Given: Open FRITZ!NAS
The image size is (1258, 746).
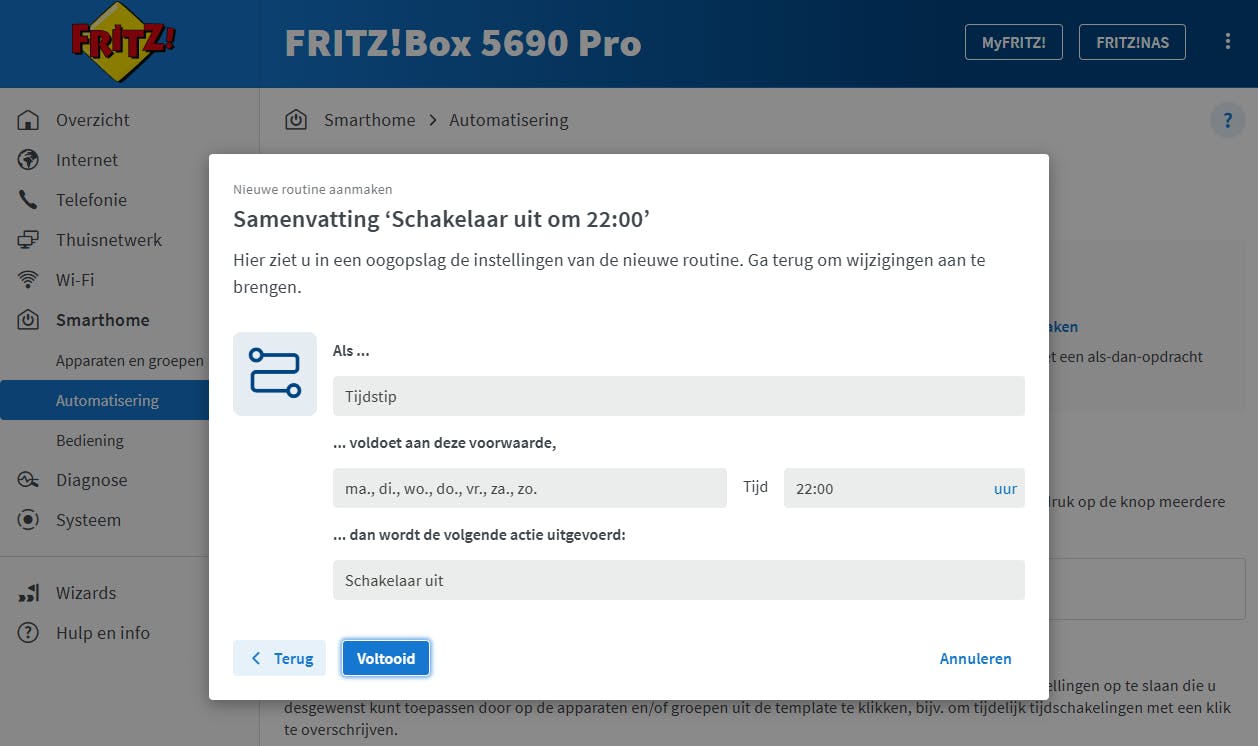Looking at the screenshot, I should click(x=1132, y=42).
